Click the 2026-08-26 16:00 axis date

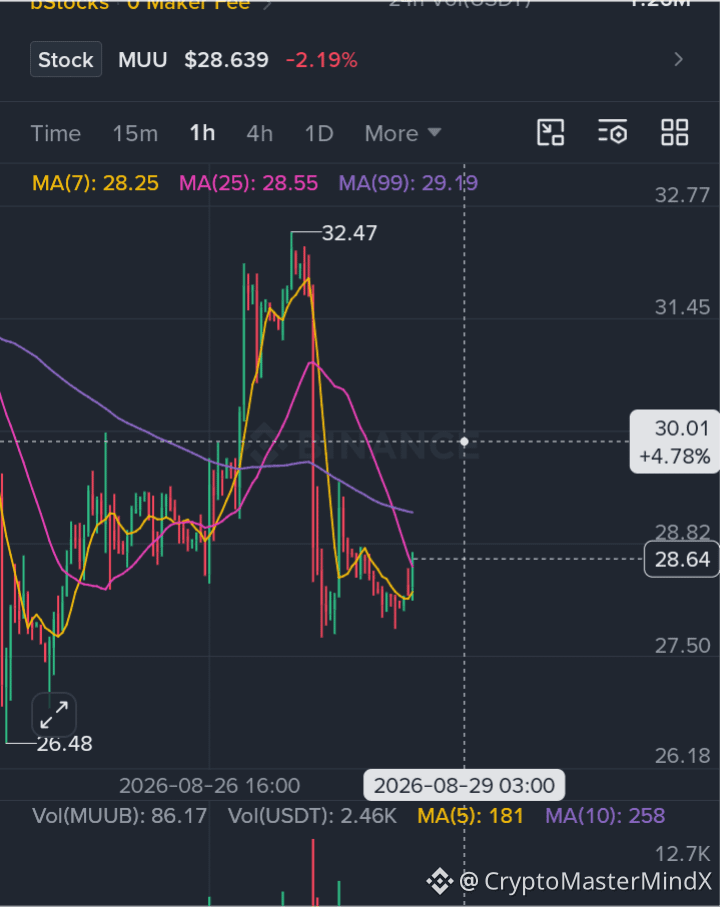(209, 786)
